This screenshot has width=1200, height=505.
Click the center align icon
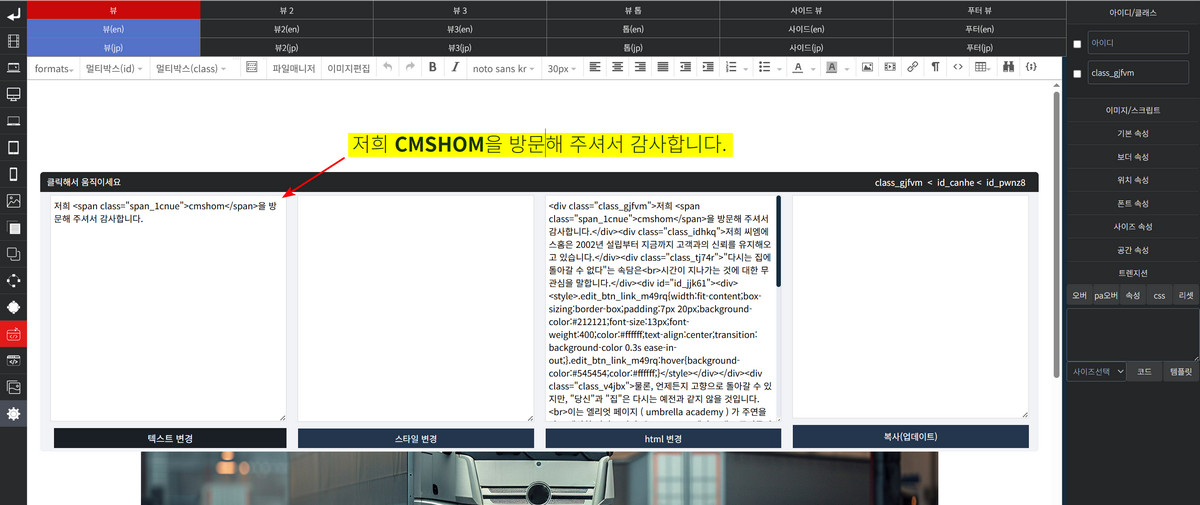(617, 68)
